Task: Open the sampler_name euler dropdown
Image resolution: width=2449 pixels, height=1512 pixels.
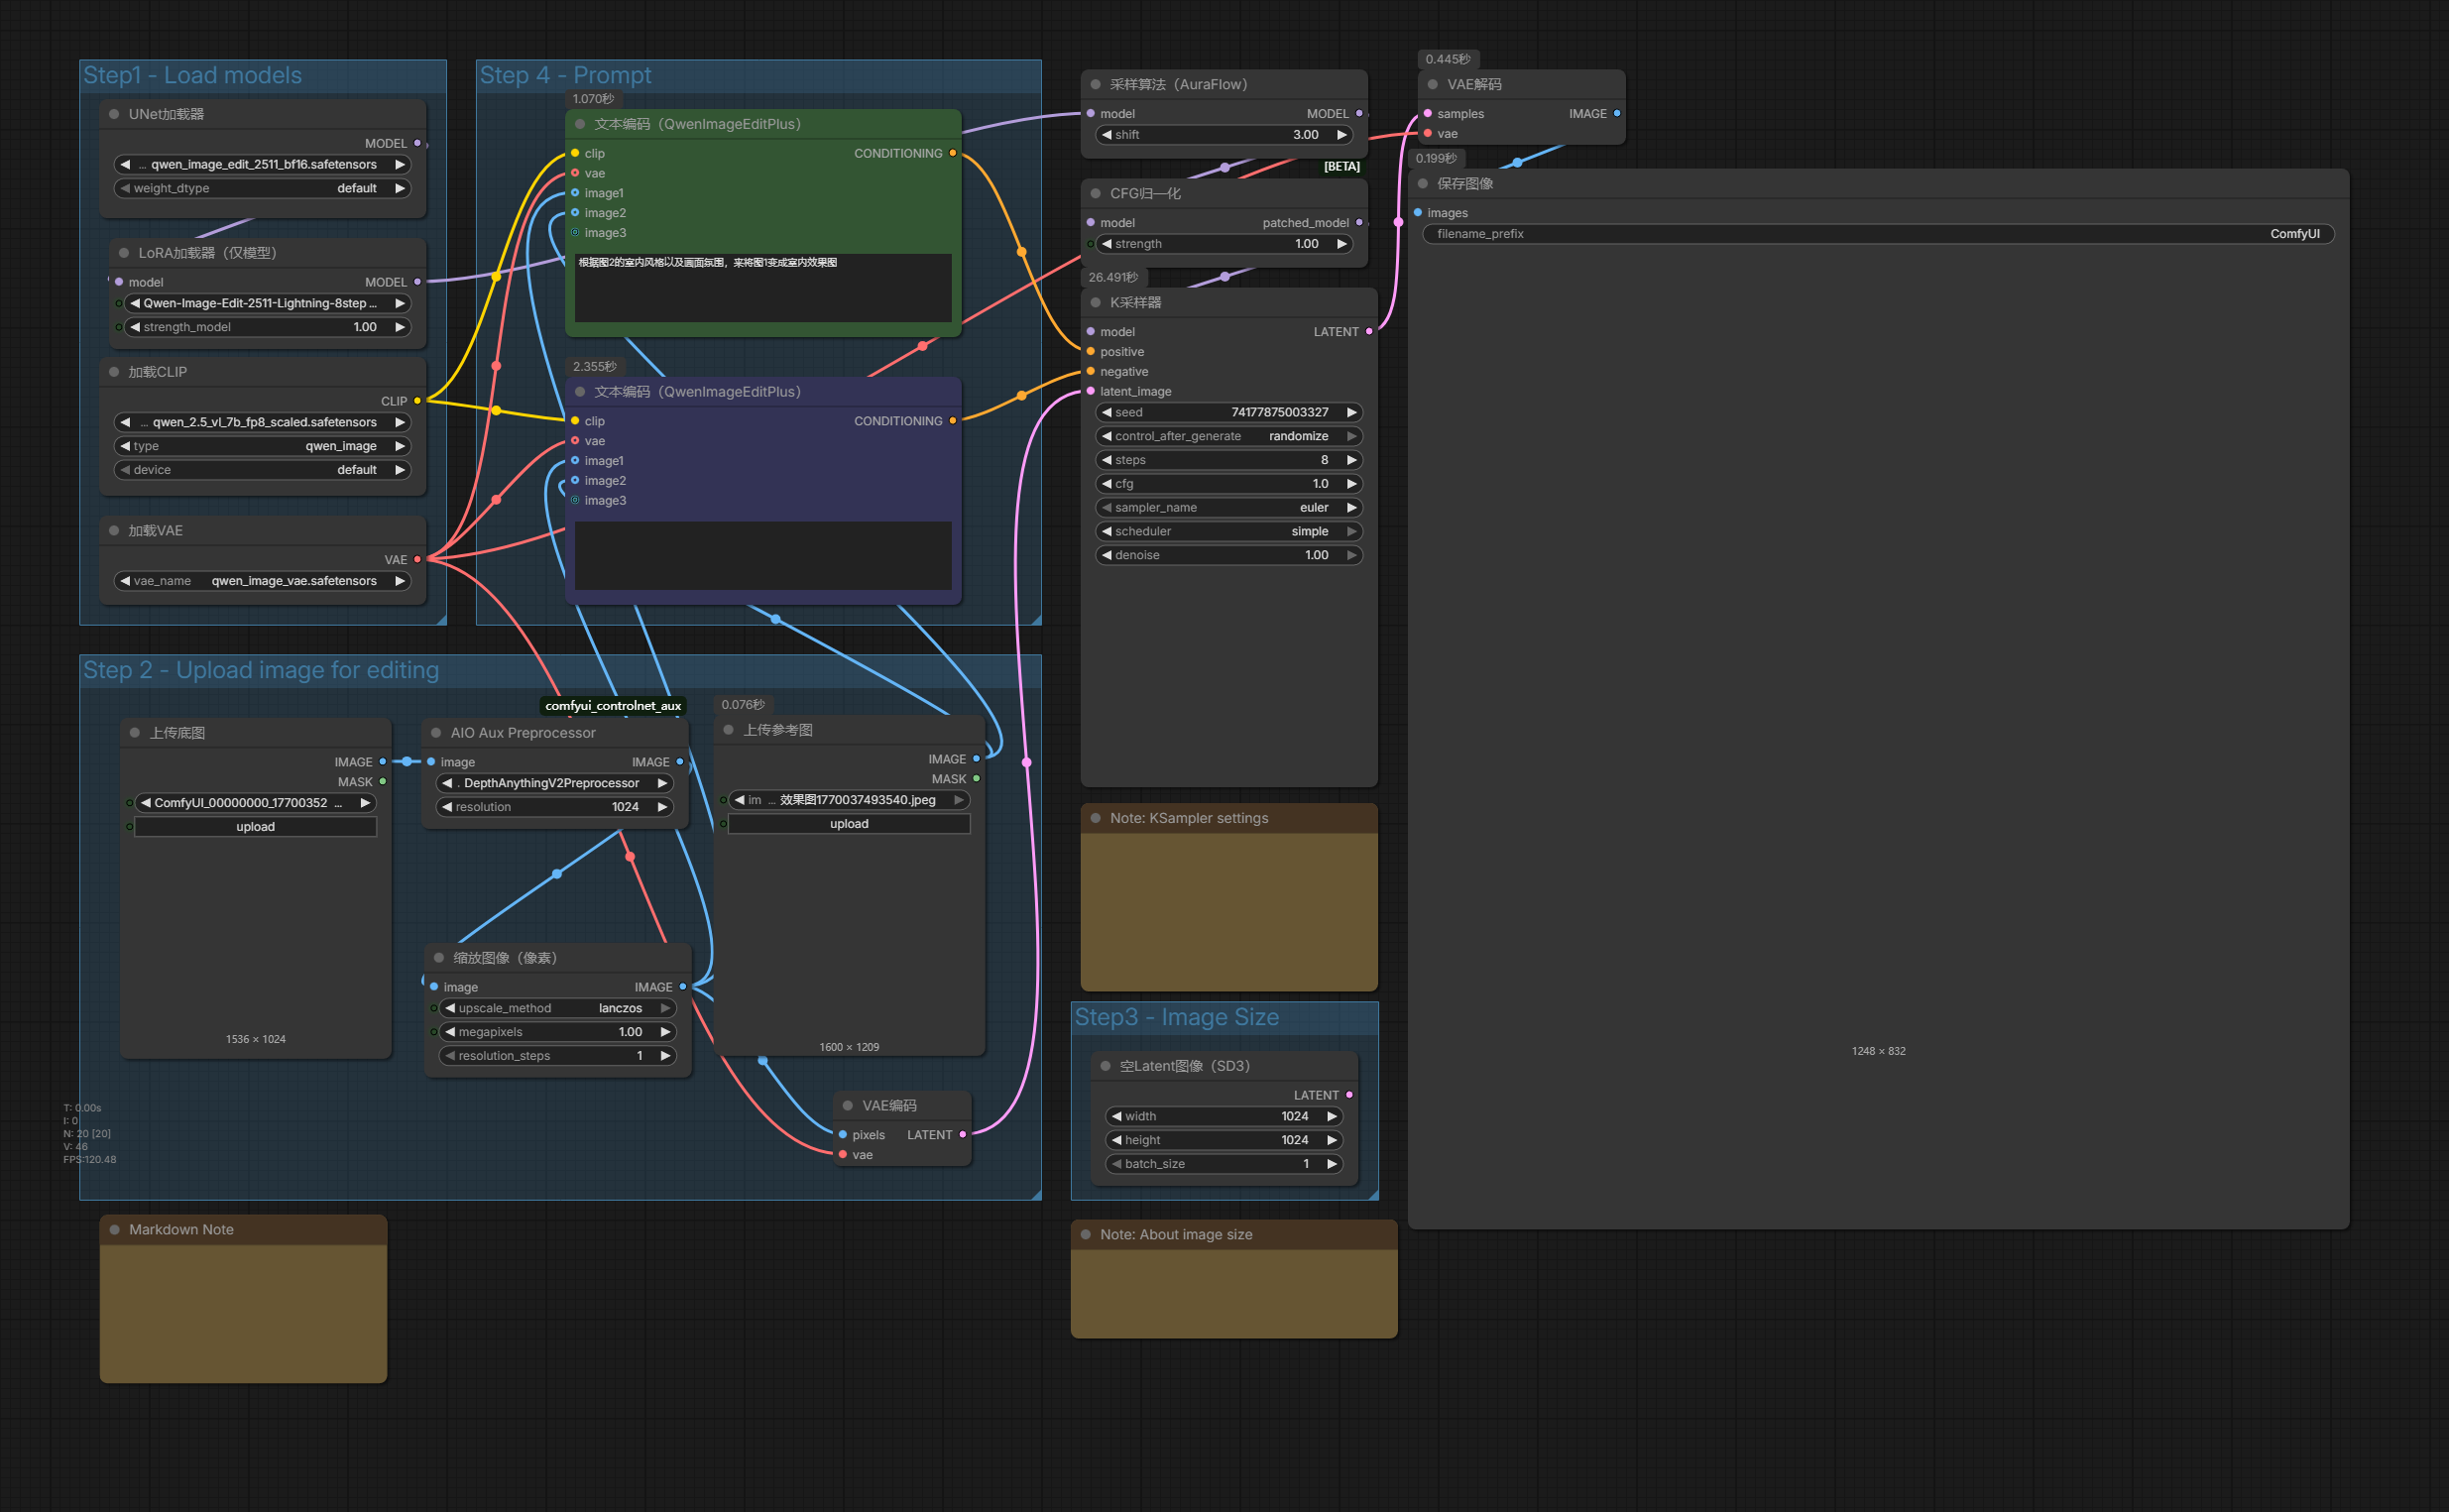Action: click(x=1229, y=508)
